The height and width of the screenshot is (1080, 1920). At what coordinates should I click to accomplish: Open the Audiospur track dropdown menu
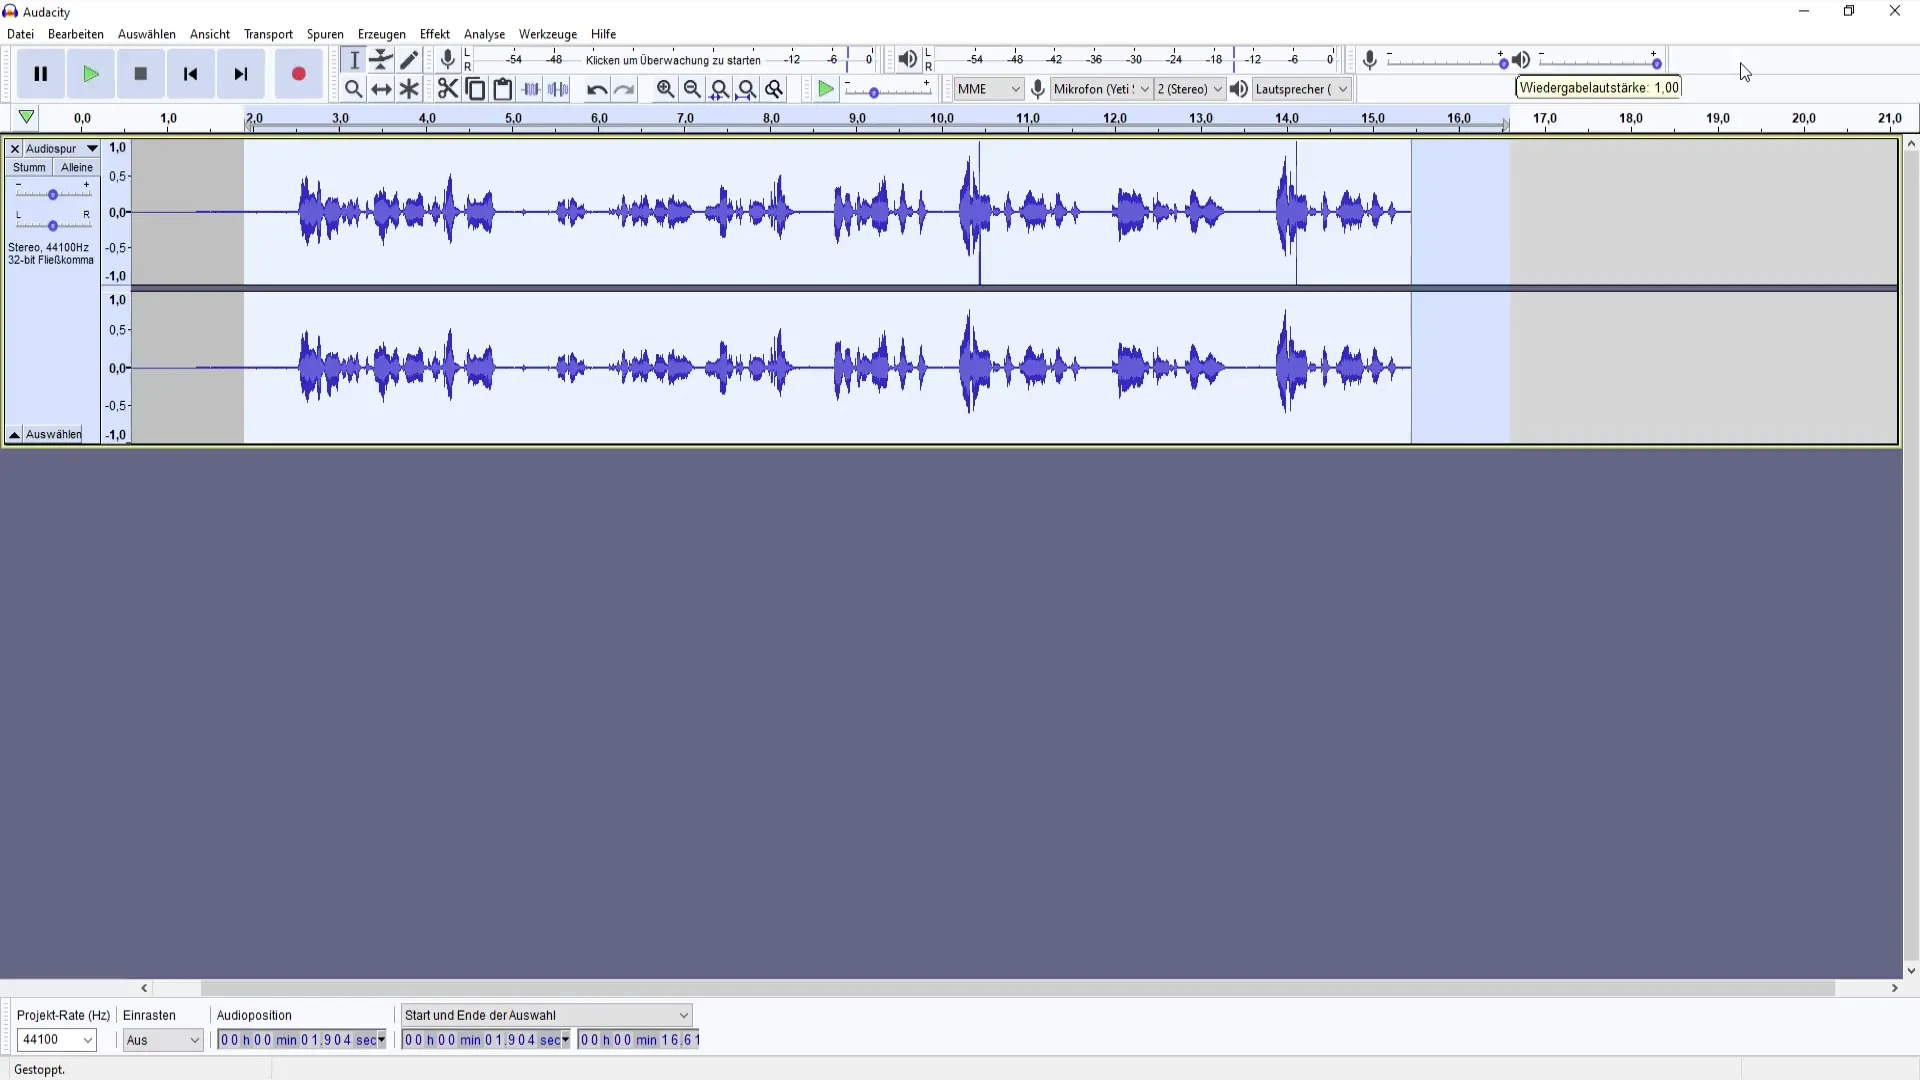coord(62,149)
